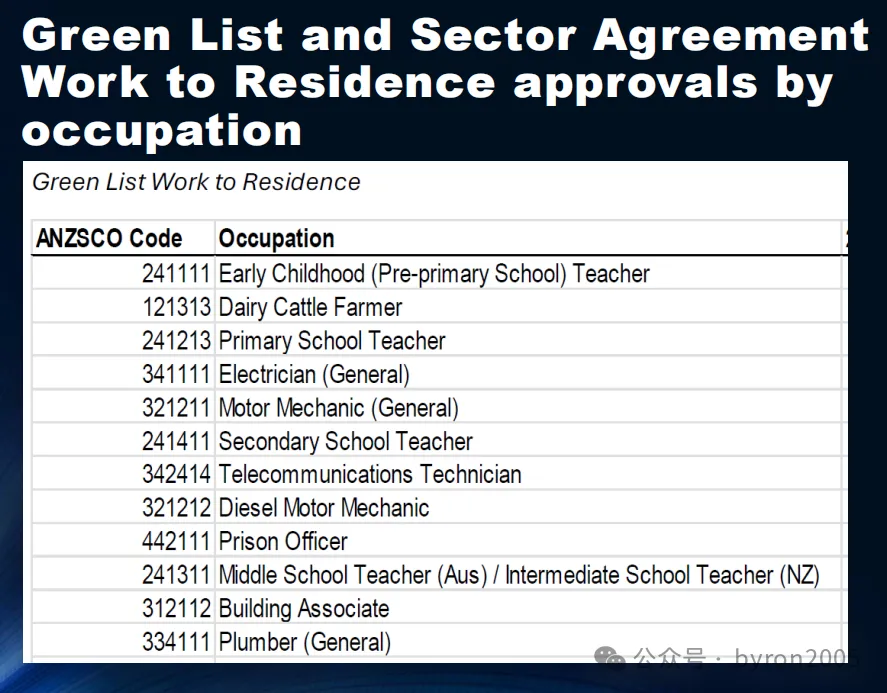Viewport: 887px width, 693px height.
Task: Click ANZSCO code cell 442111
Action: pos(176,541)
